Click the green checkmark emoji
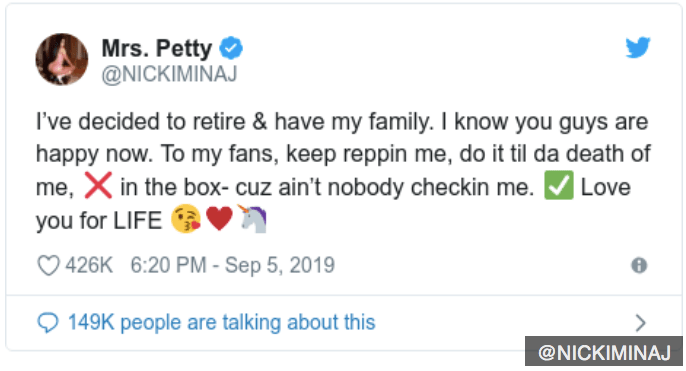This screenshot has height=371, width=686. (559, 186)
